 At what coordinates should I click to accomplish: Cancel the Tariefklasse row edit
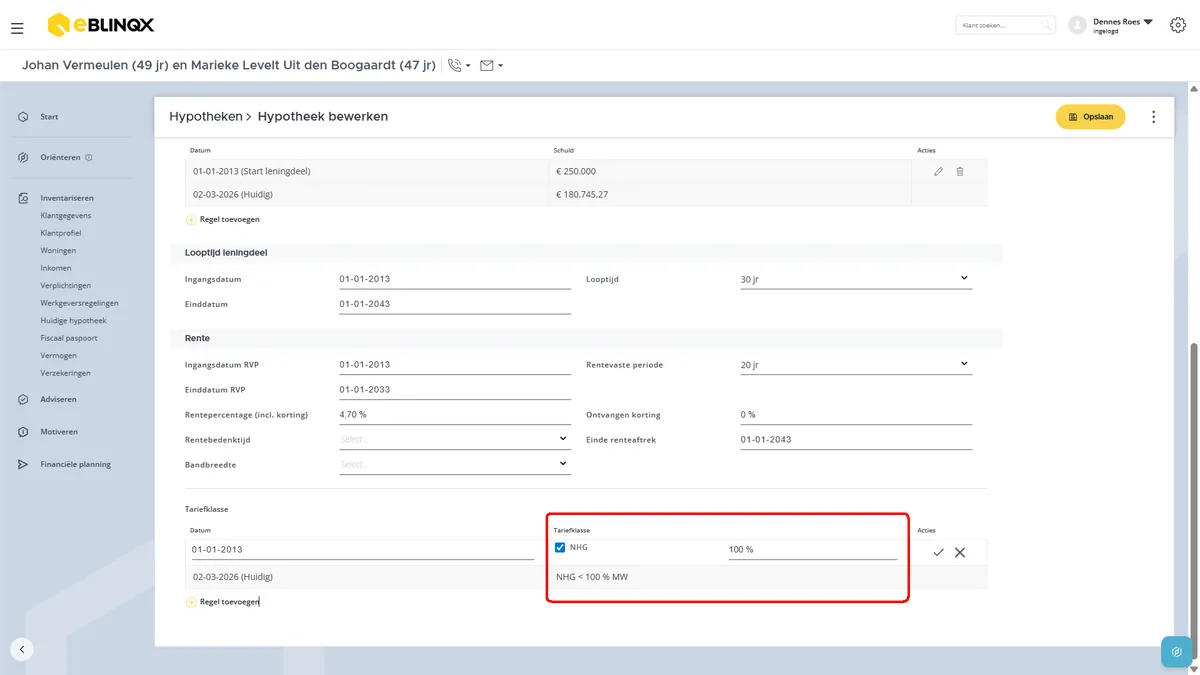(x=960, y=552)
